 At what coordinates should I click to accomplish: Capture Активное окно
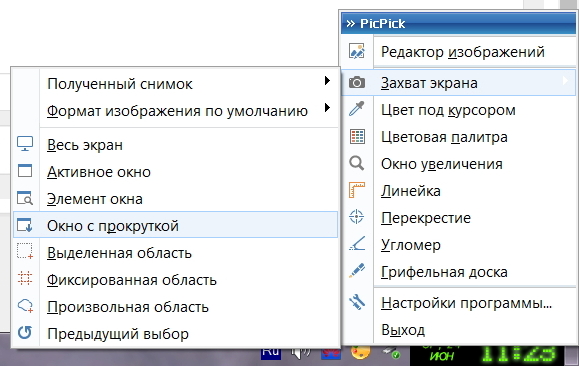point(175,172)
